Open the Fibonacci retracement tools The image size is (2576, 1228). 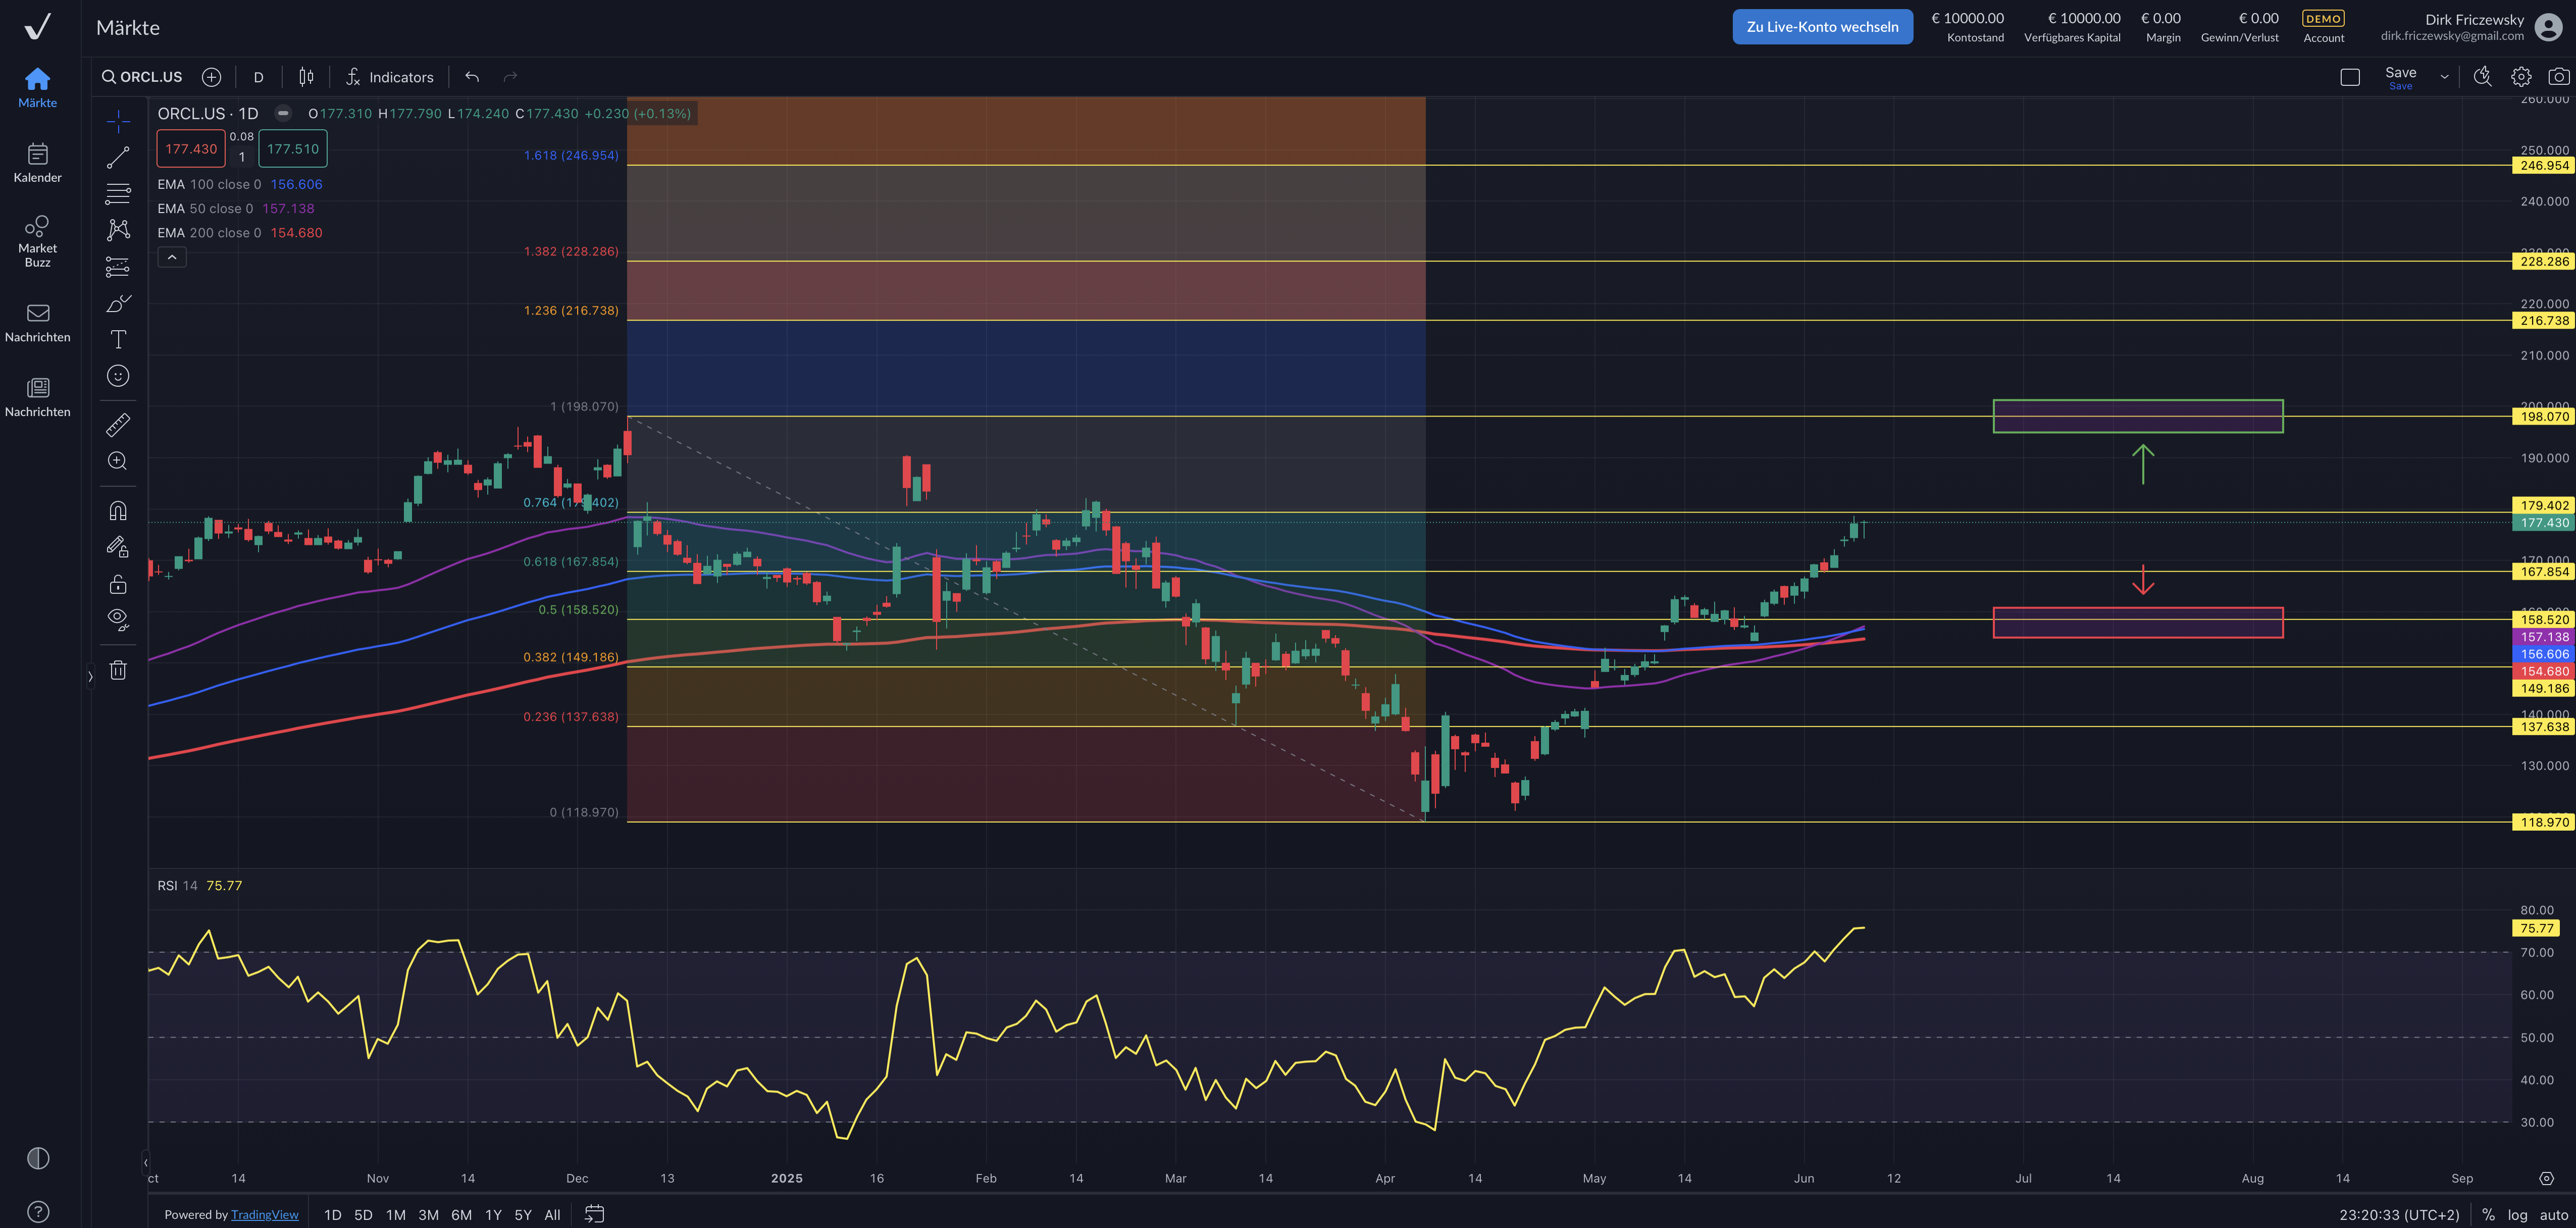[118, 194]
